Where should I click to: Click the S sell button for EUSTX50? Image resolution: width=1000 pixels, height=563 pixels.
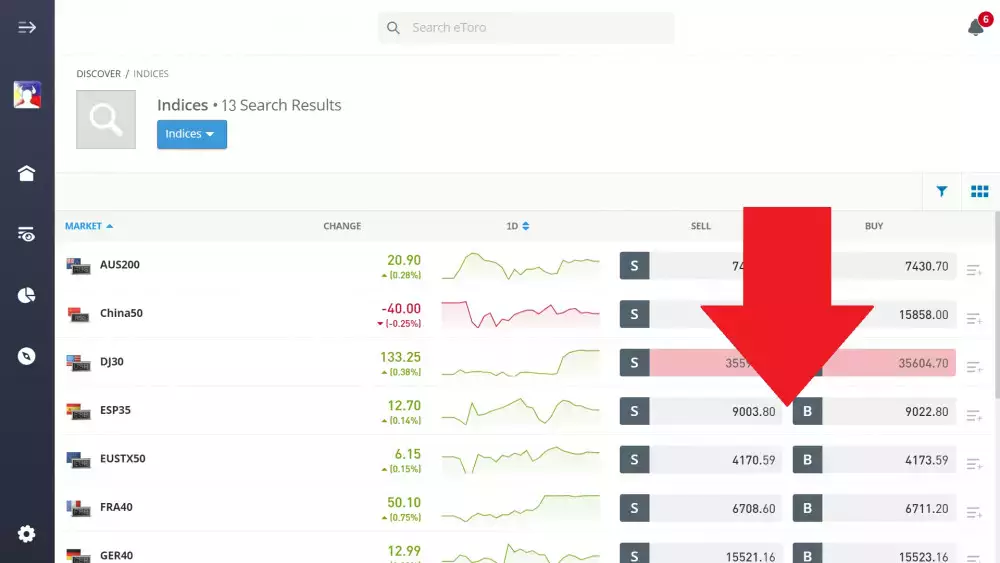(635, 460)
